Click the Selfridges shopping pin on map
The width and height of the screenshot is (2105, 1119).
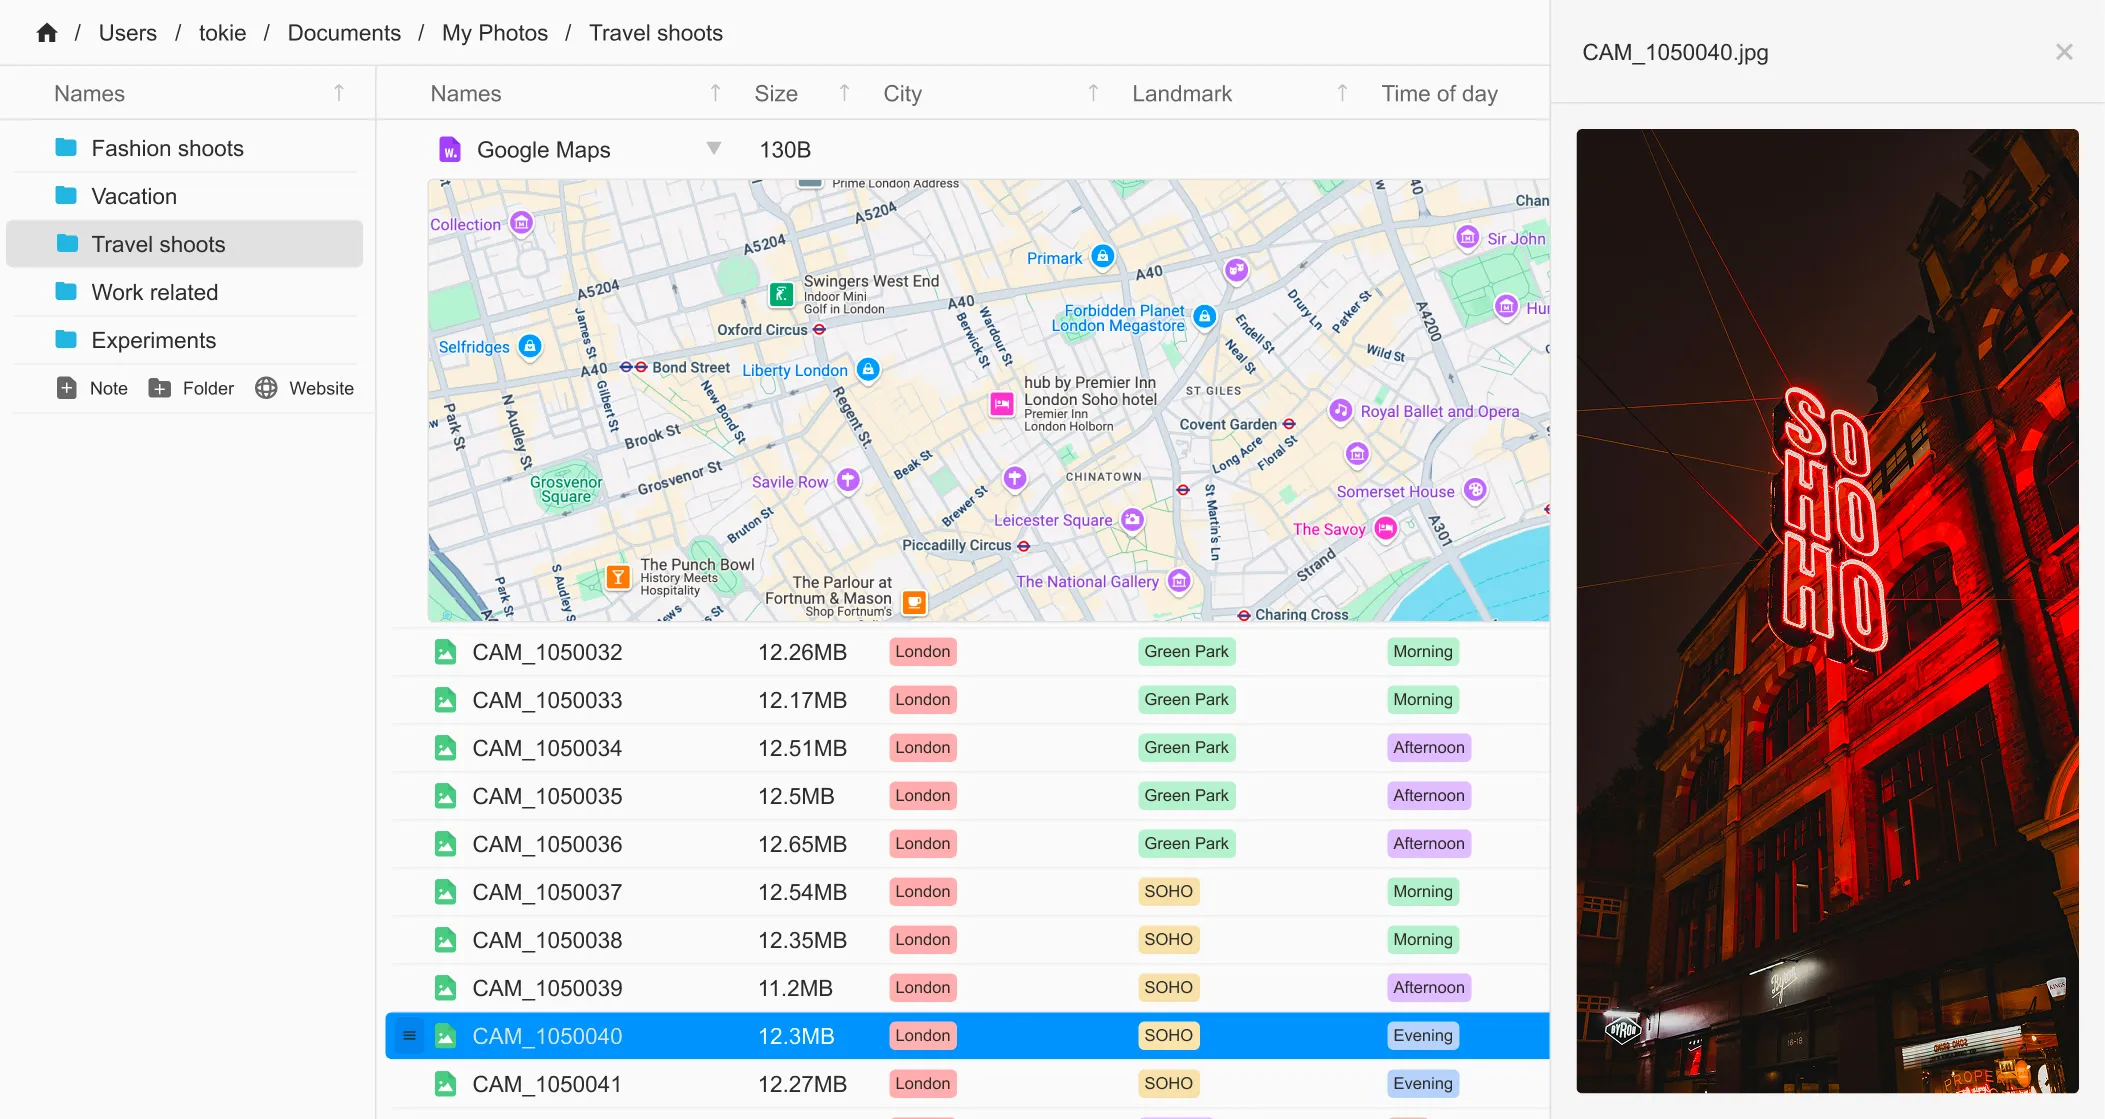530,346
